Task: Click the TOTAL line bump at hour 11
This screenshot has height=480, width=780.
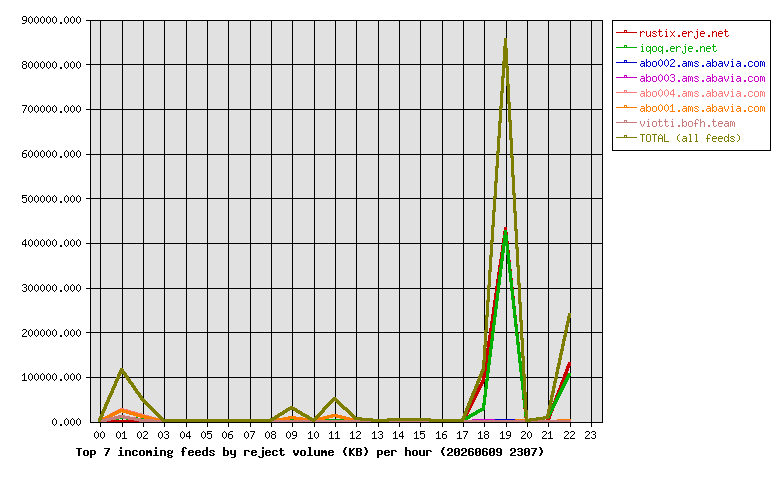Action: tap(334, 398)
